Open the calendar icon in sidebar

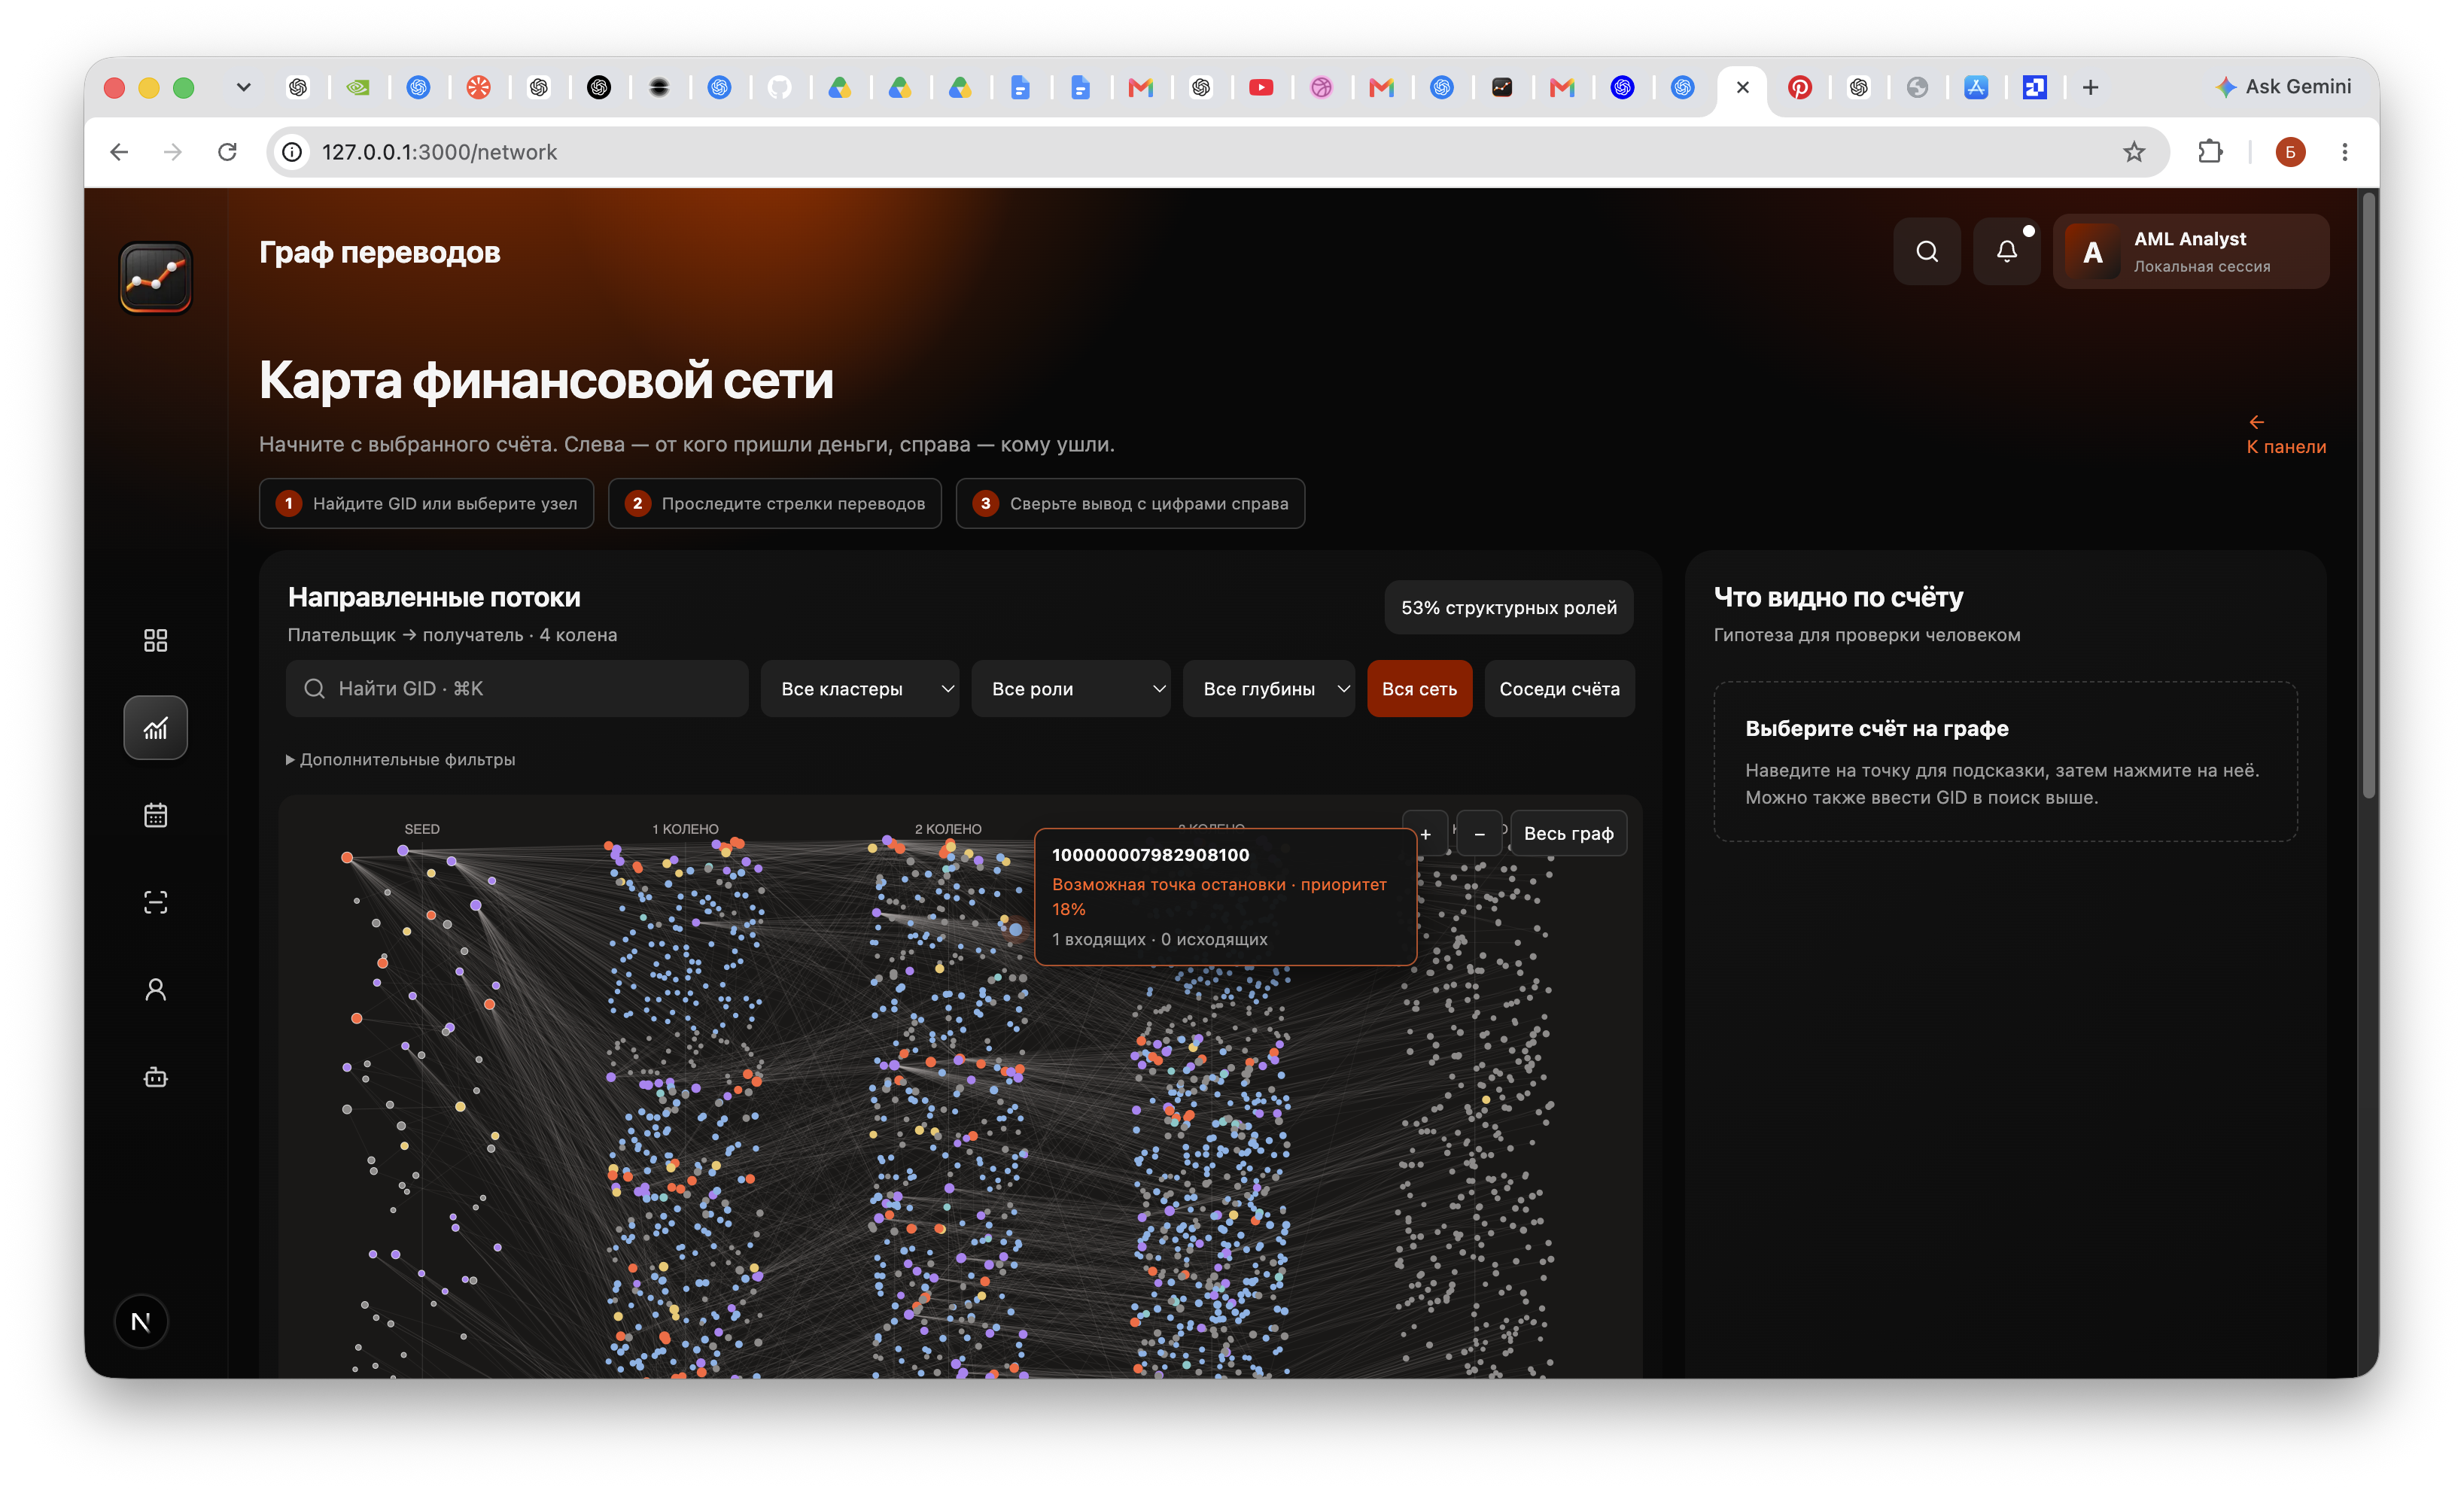point(155,815)
